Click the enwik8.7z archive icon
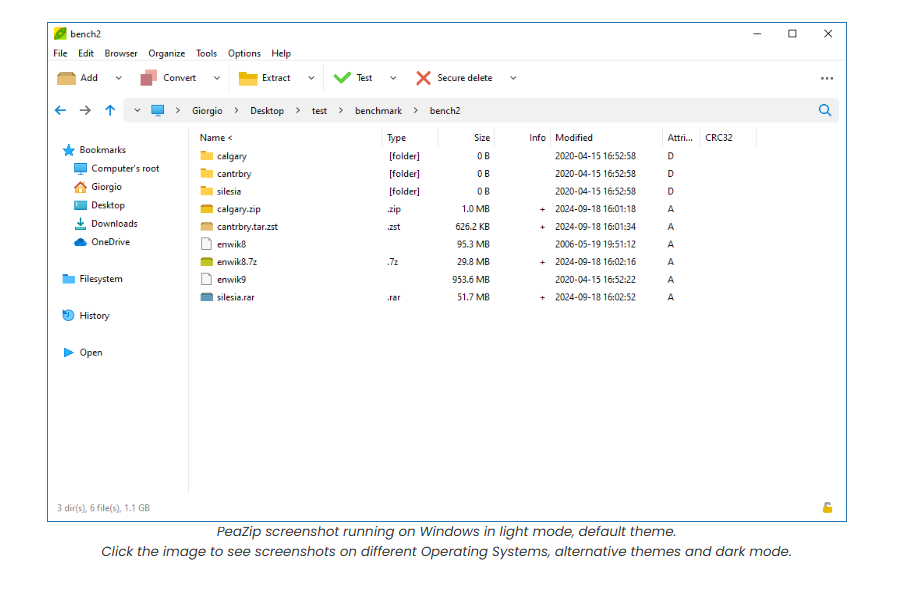Image resolution: width=898 pixels, height=590 pixels. click(207, 262)
